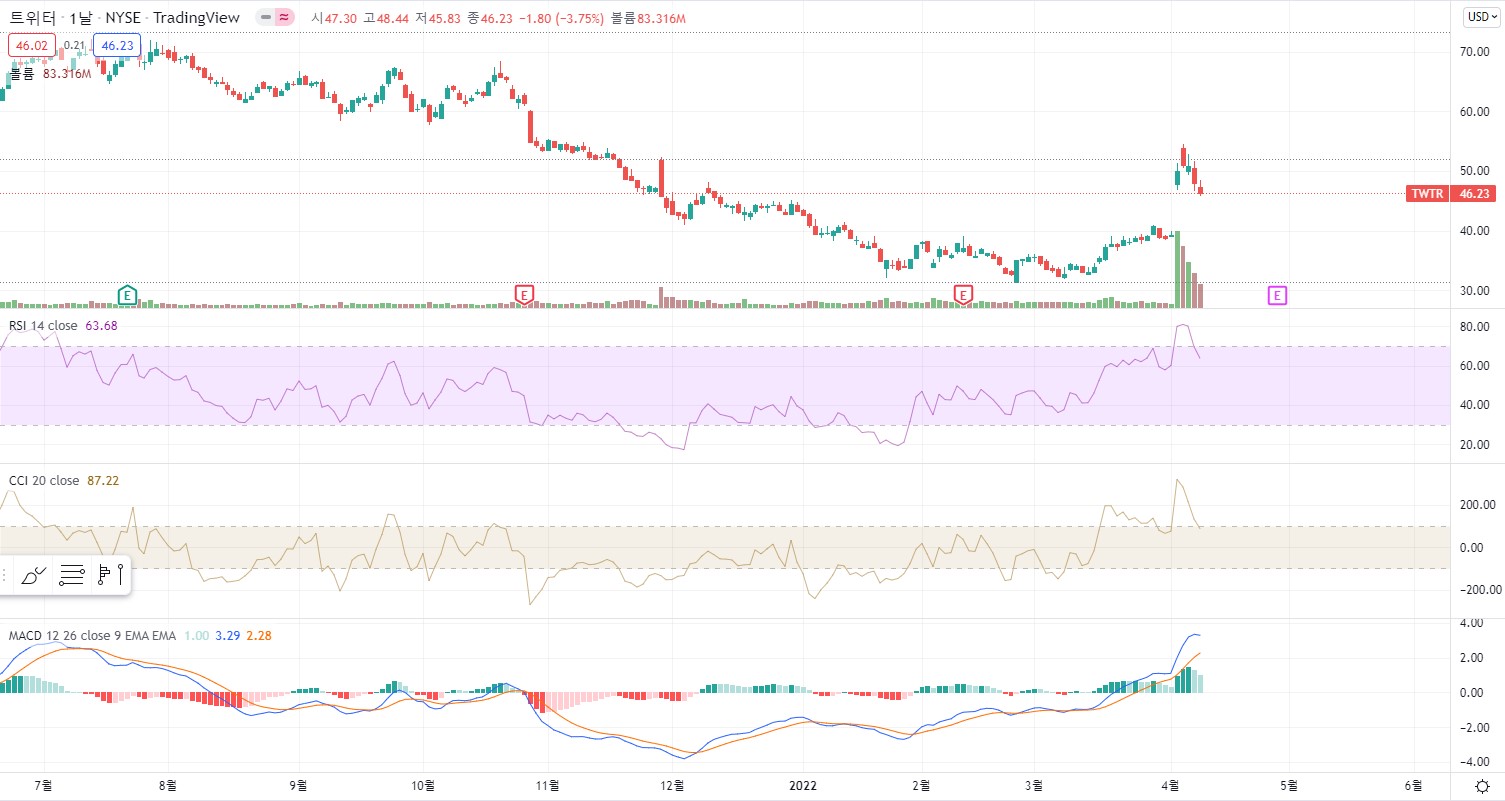Click the 6월 label on time axis
The height and width of the screenshot is (801, 1505).
1413,786
